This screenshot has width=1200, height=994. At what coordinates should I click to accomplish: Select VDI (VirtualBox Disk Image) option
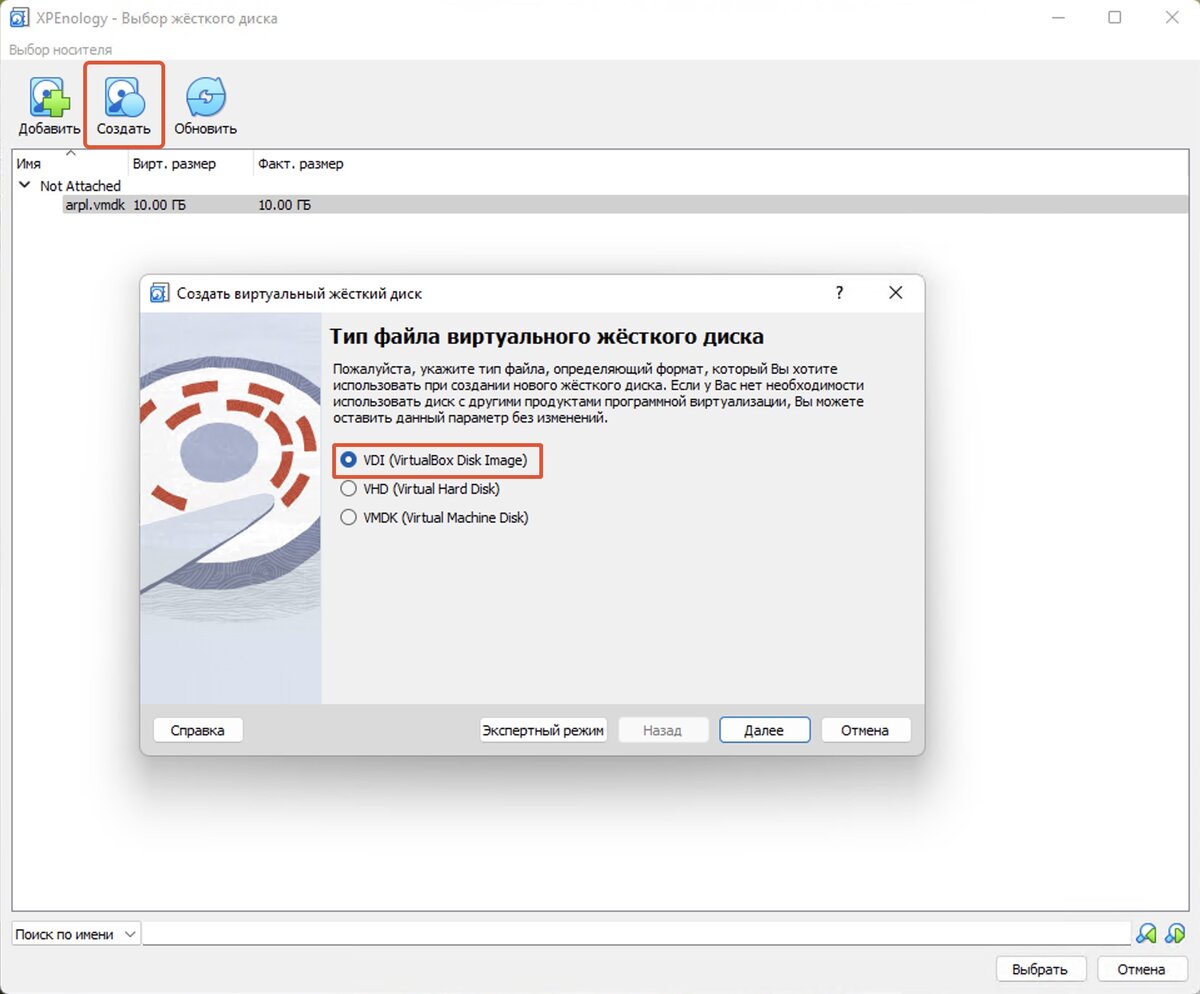pyautogui.click(x=434, y=460)
